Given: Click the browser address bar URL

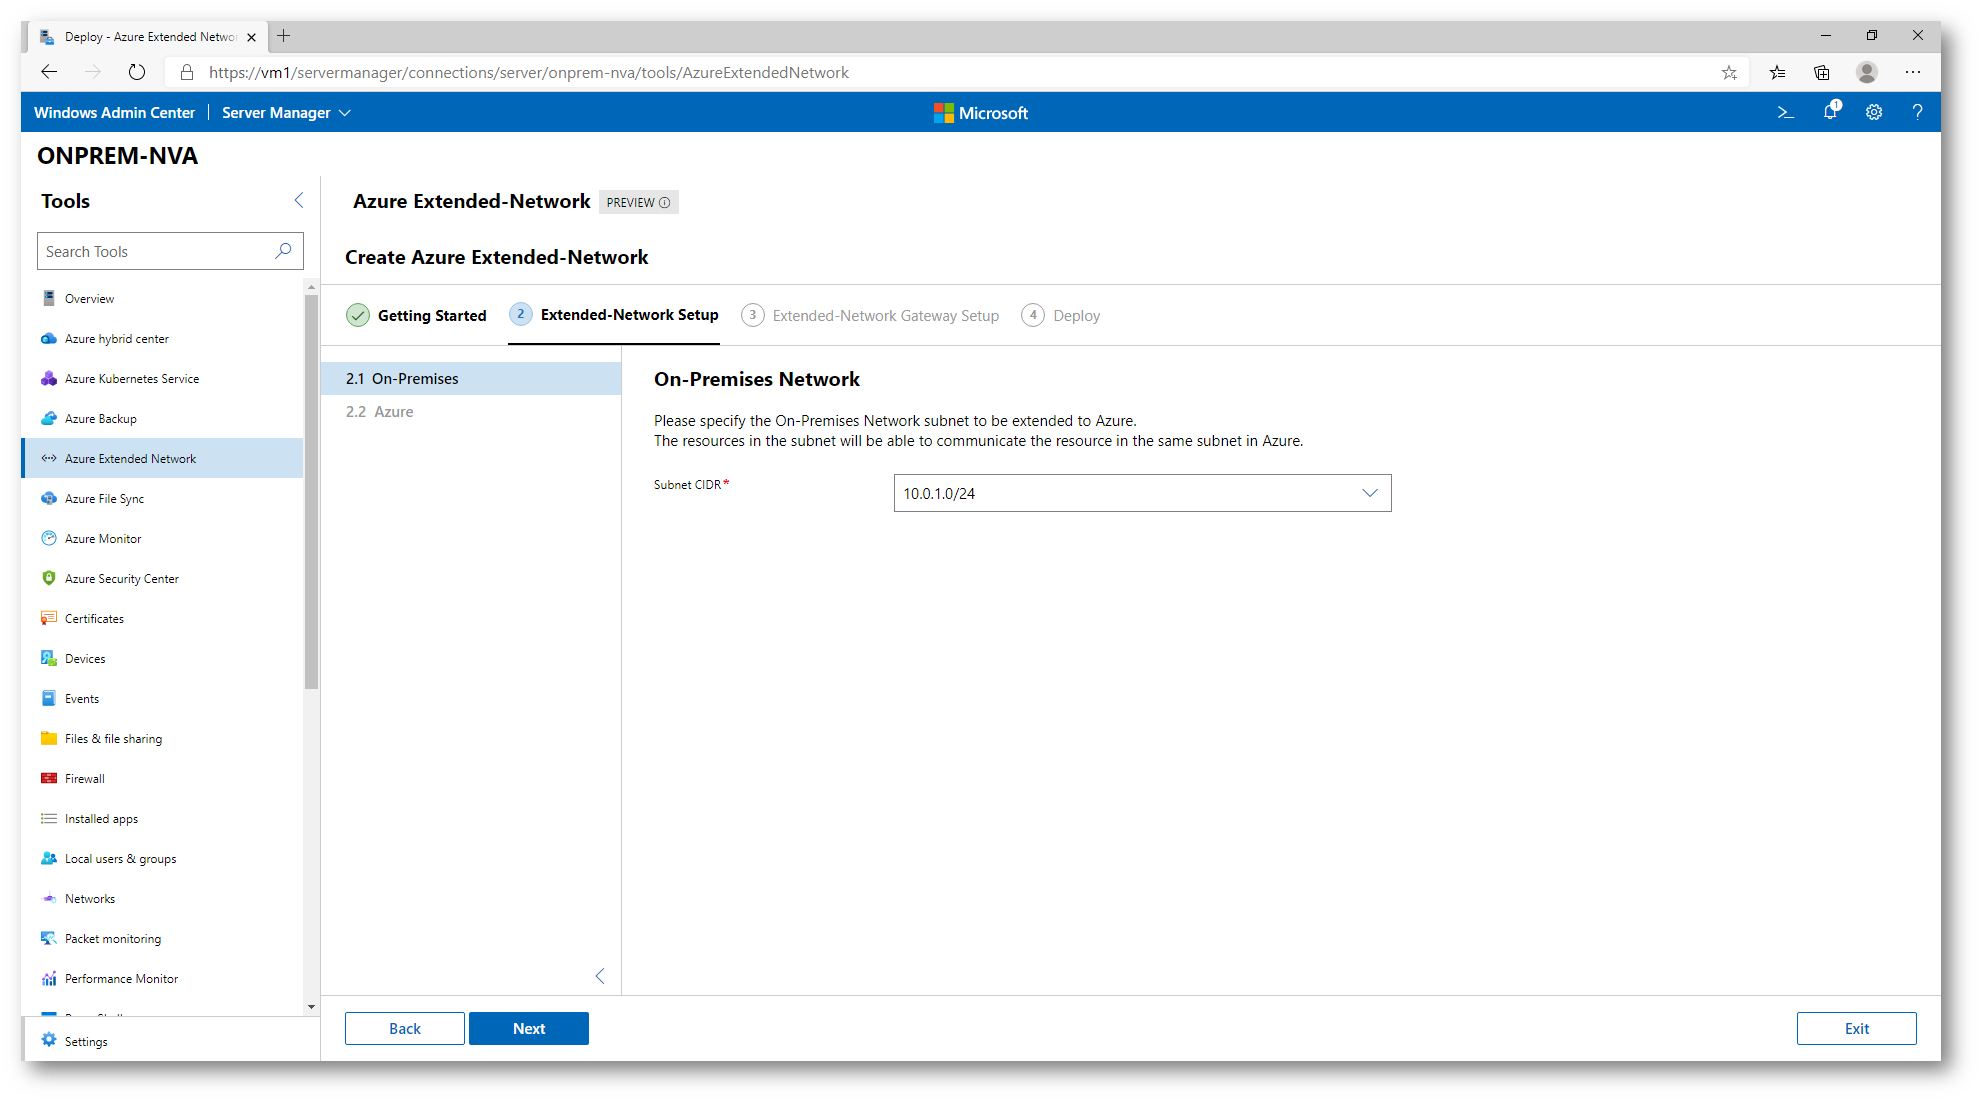Looking at the screenshot, I should [x=528, y=72].
